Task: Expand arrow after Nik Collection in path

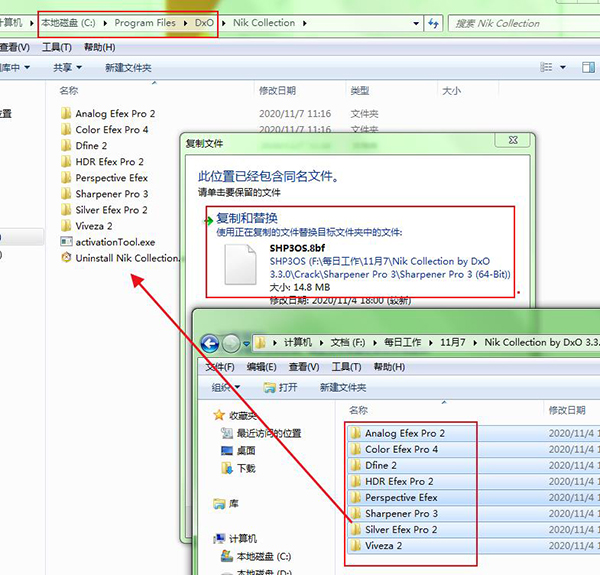Action: point(305,23)
